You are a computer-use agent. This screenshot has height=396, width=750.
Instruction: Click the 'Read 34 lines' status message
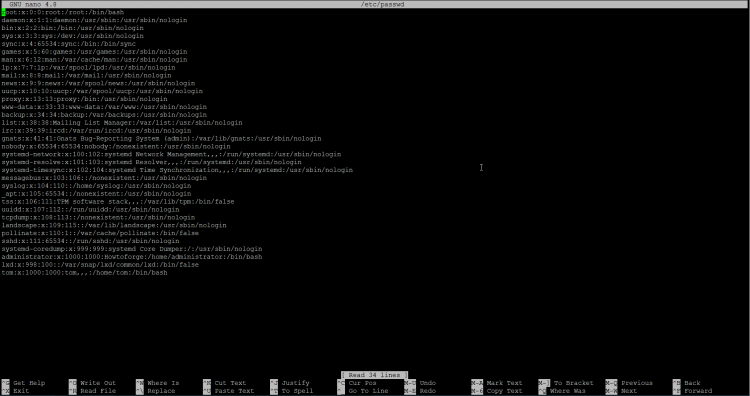pyautogui.click(x=375, y=375)
